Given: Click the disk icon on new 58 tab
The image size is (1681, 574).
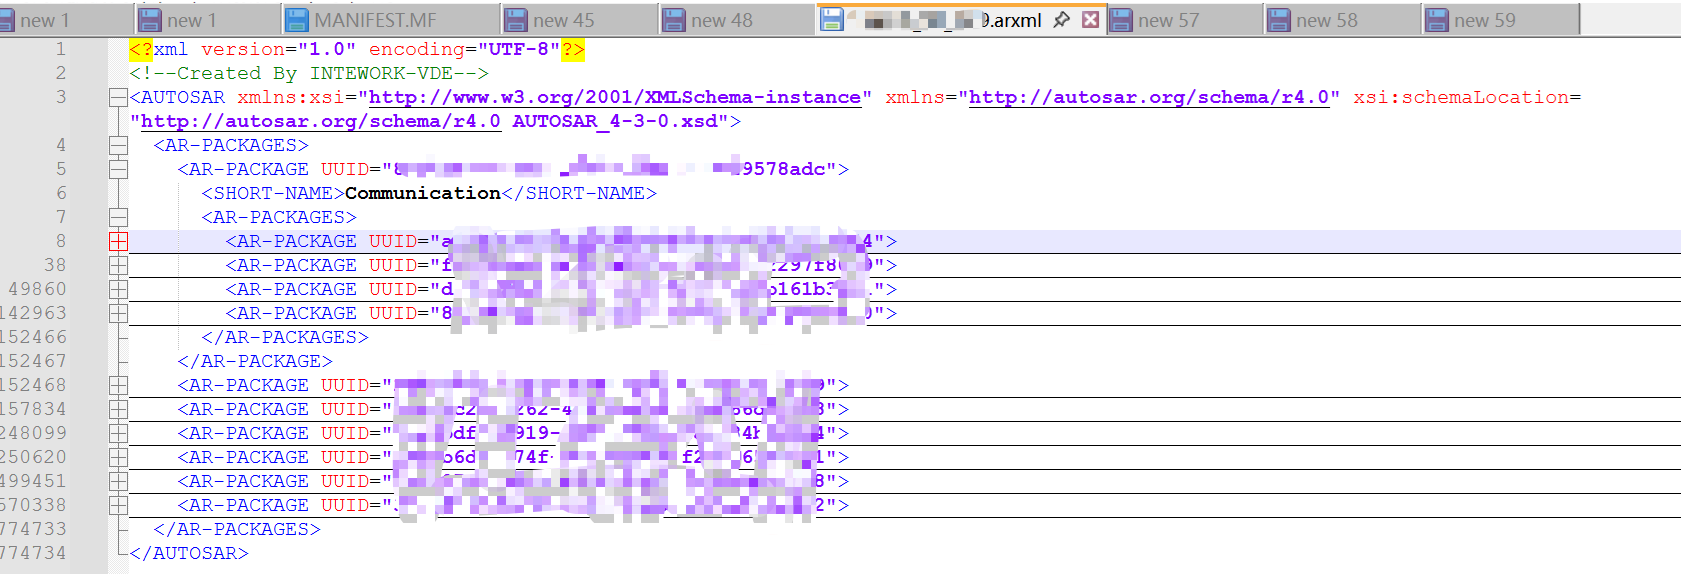Looking at the screenshot, I should 1279,20.
